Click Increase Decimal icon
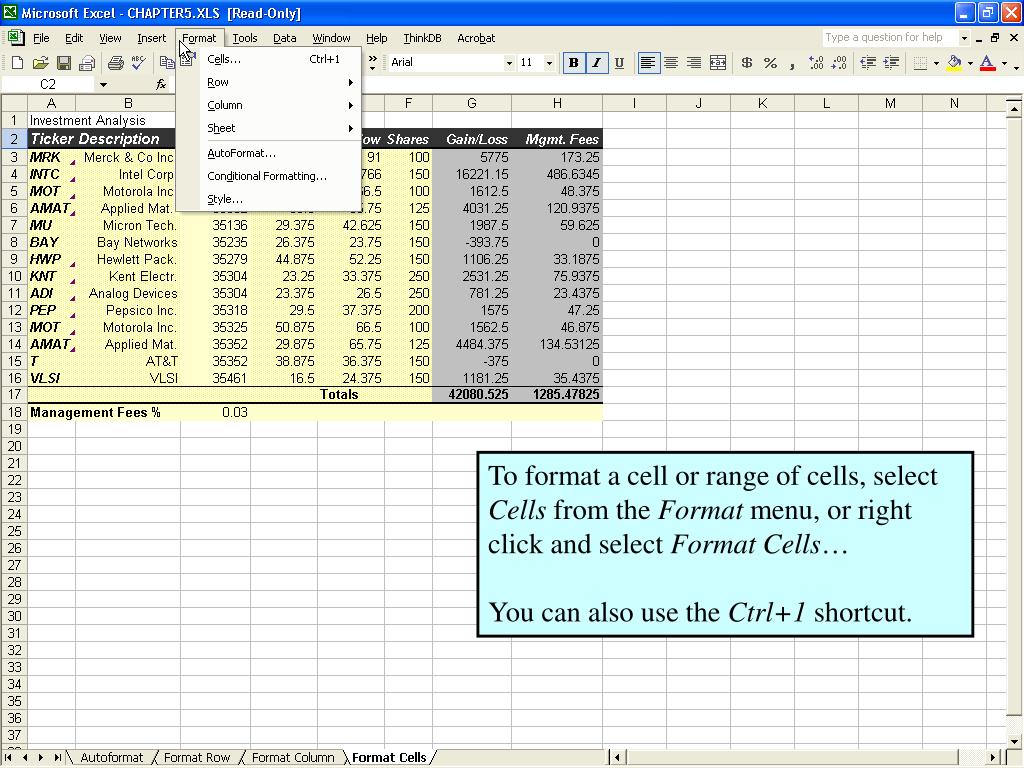1024x768 pixels. pyautogui.click(x=816, y=63)
